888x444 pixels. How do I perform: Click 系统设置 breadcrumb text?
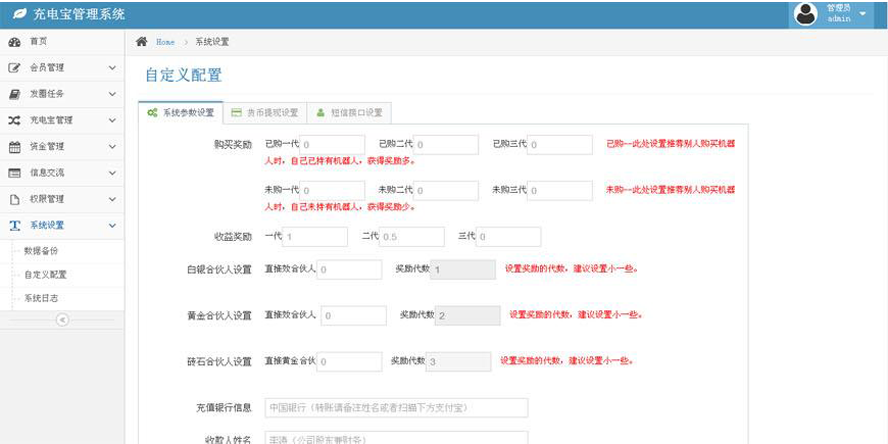(212, 42)
